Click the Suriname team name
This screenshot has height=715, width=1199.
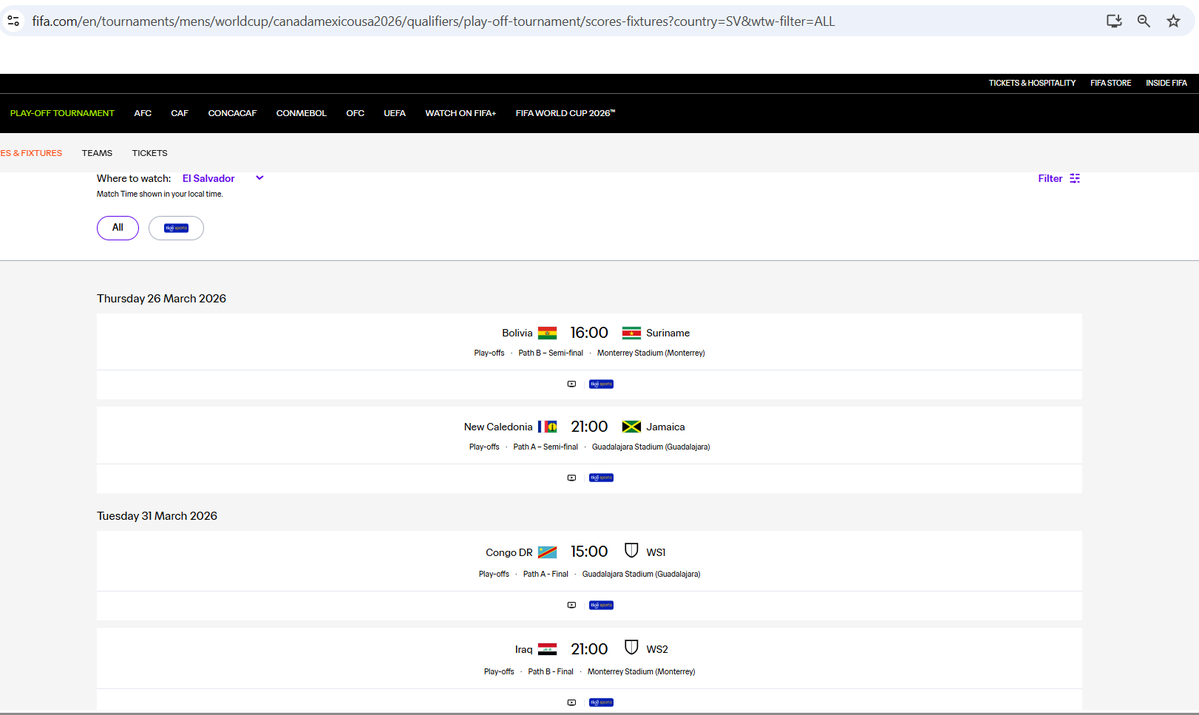[x=668, y=333]
